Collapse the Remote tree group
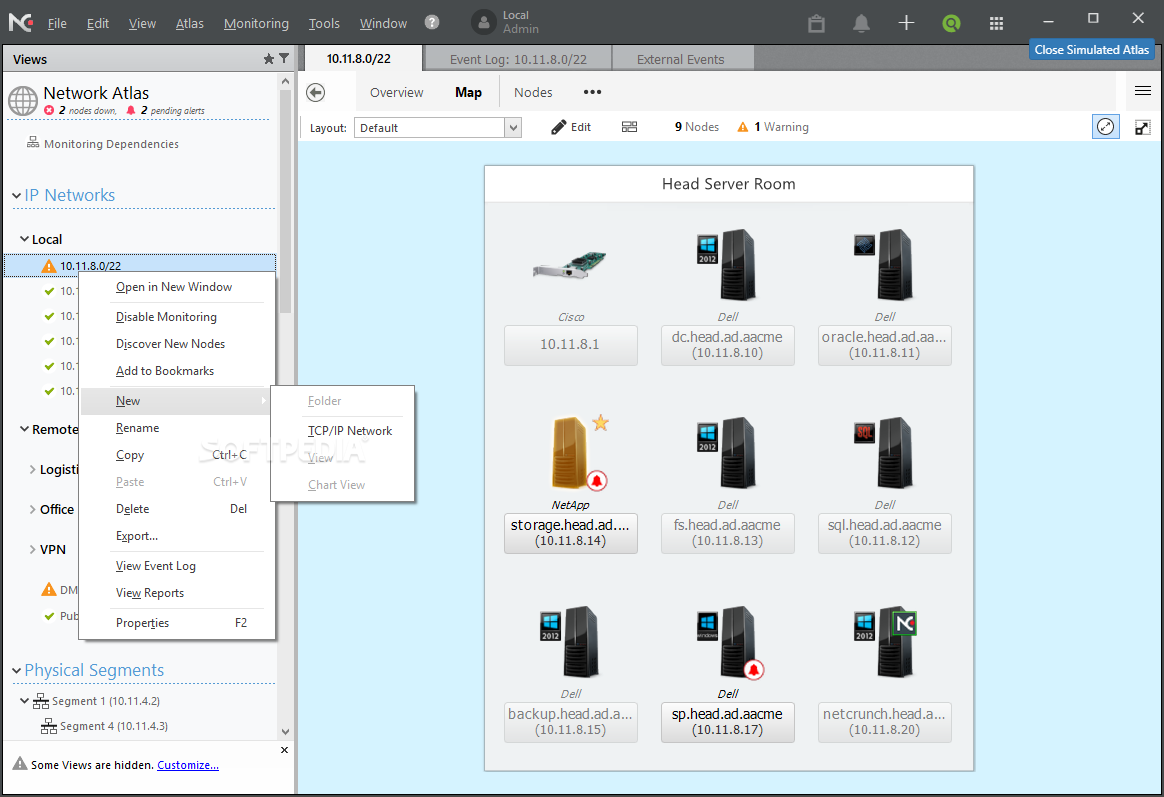The image size is (1164, 797). [x=24, y=429]
